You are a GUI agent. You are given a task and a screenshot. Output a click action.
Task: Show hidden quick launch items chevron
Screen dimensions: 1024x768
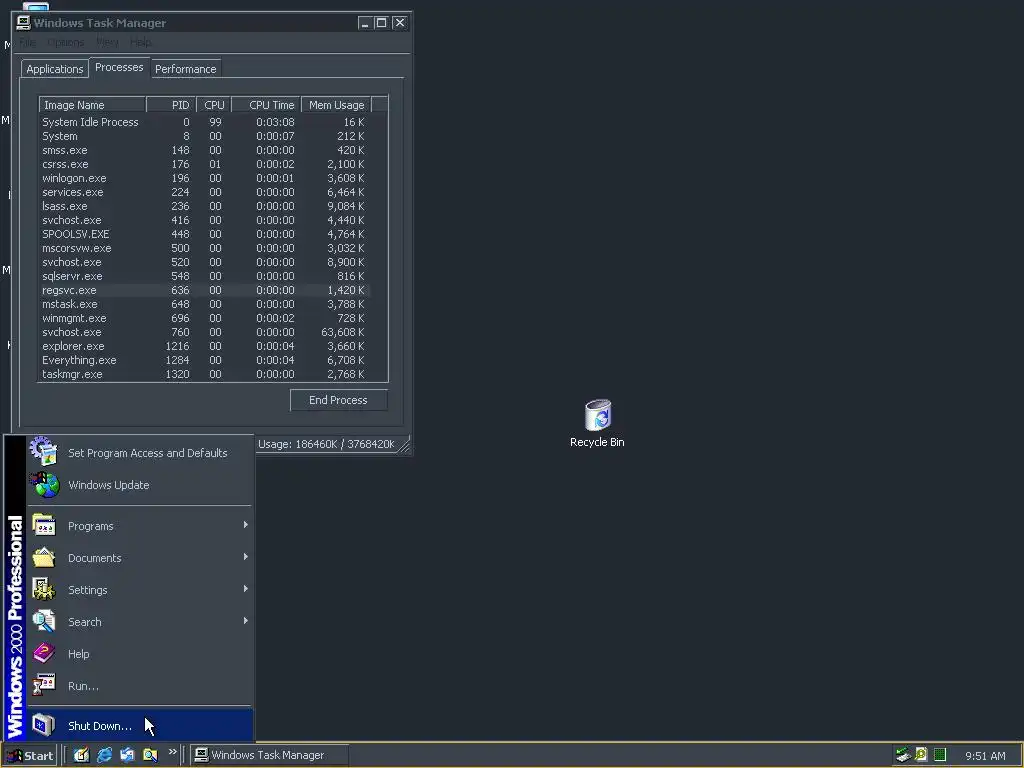pyautogui.click(x=172, y=752)
